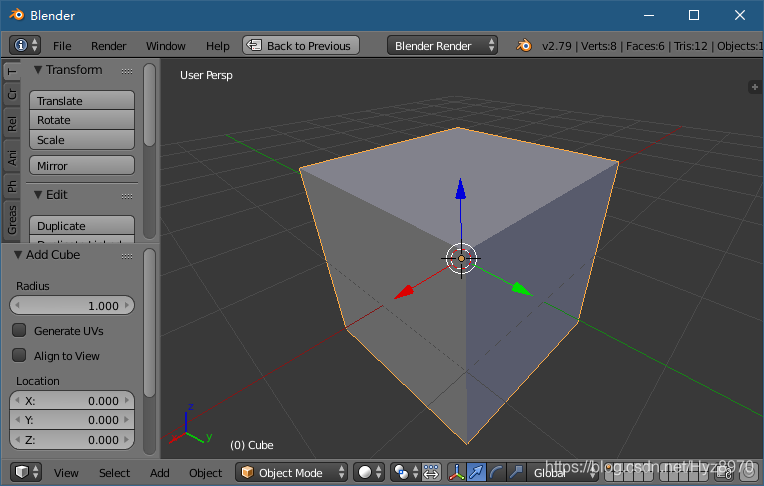Decrease Radius with left arrow
Image resolution: width=764 pixels, height=486 pixels.
(18, 306)
